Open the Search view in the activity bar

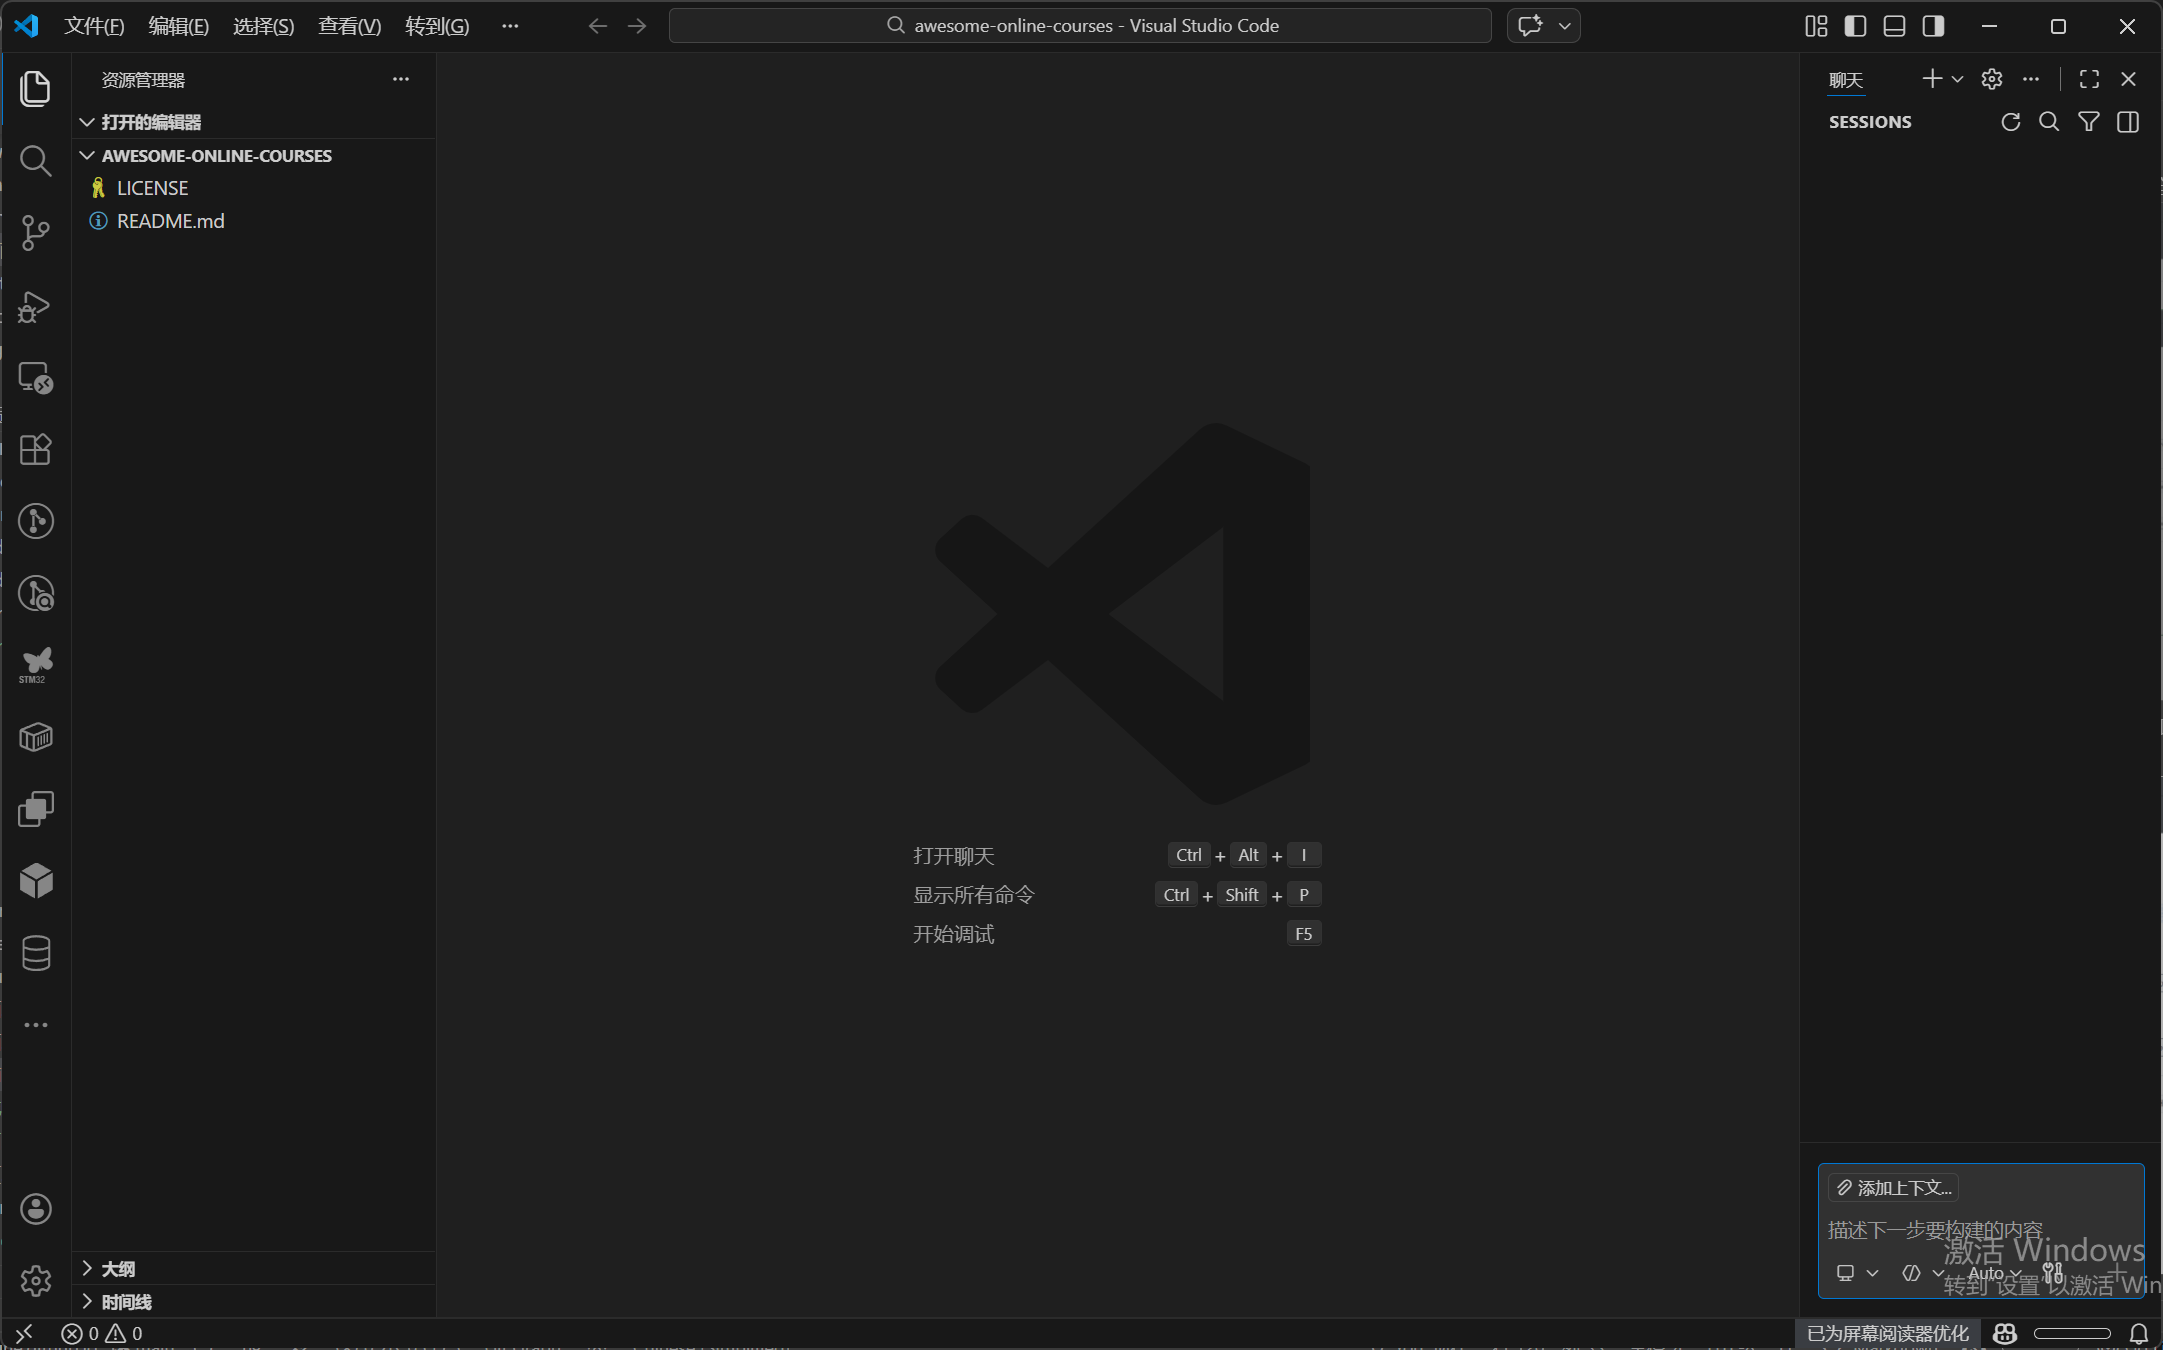[x=36, y=160]
